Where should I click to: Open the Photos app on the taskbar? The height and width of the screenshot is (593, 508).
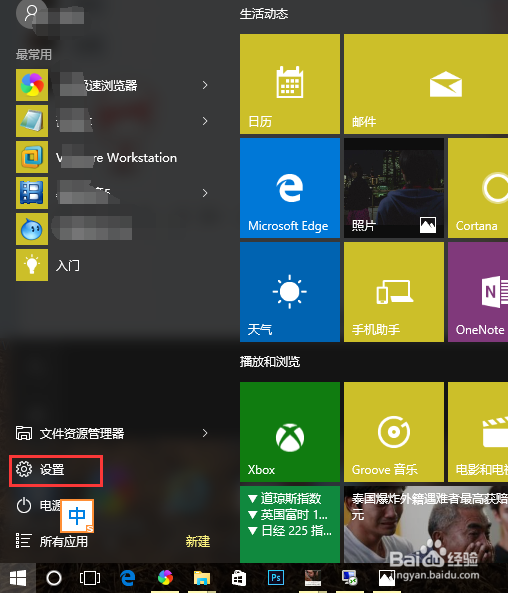coord(386,578)
